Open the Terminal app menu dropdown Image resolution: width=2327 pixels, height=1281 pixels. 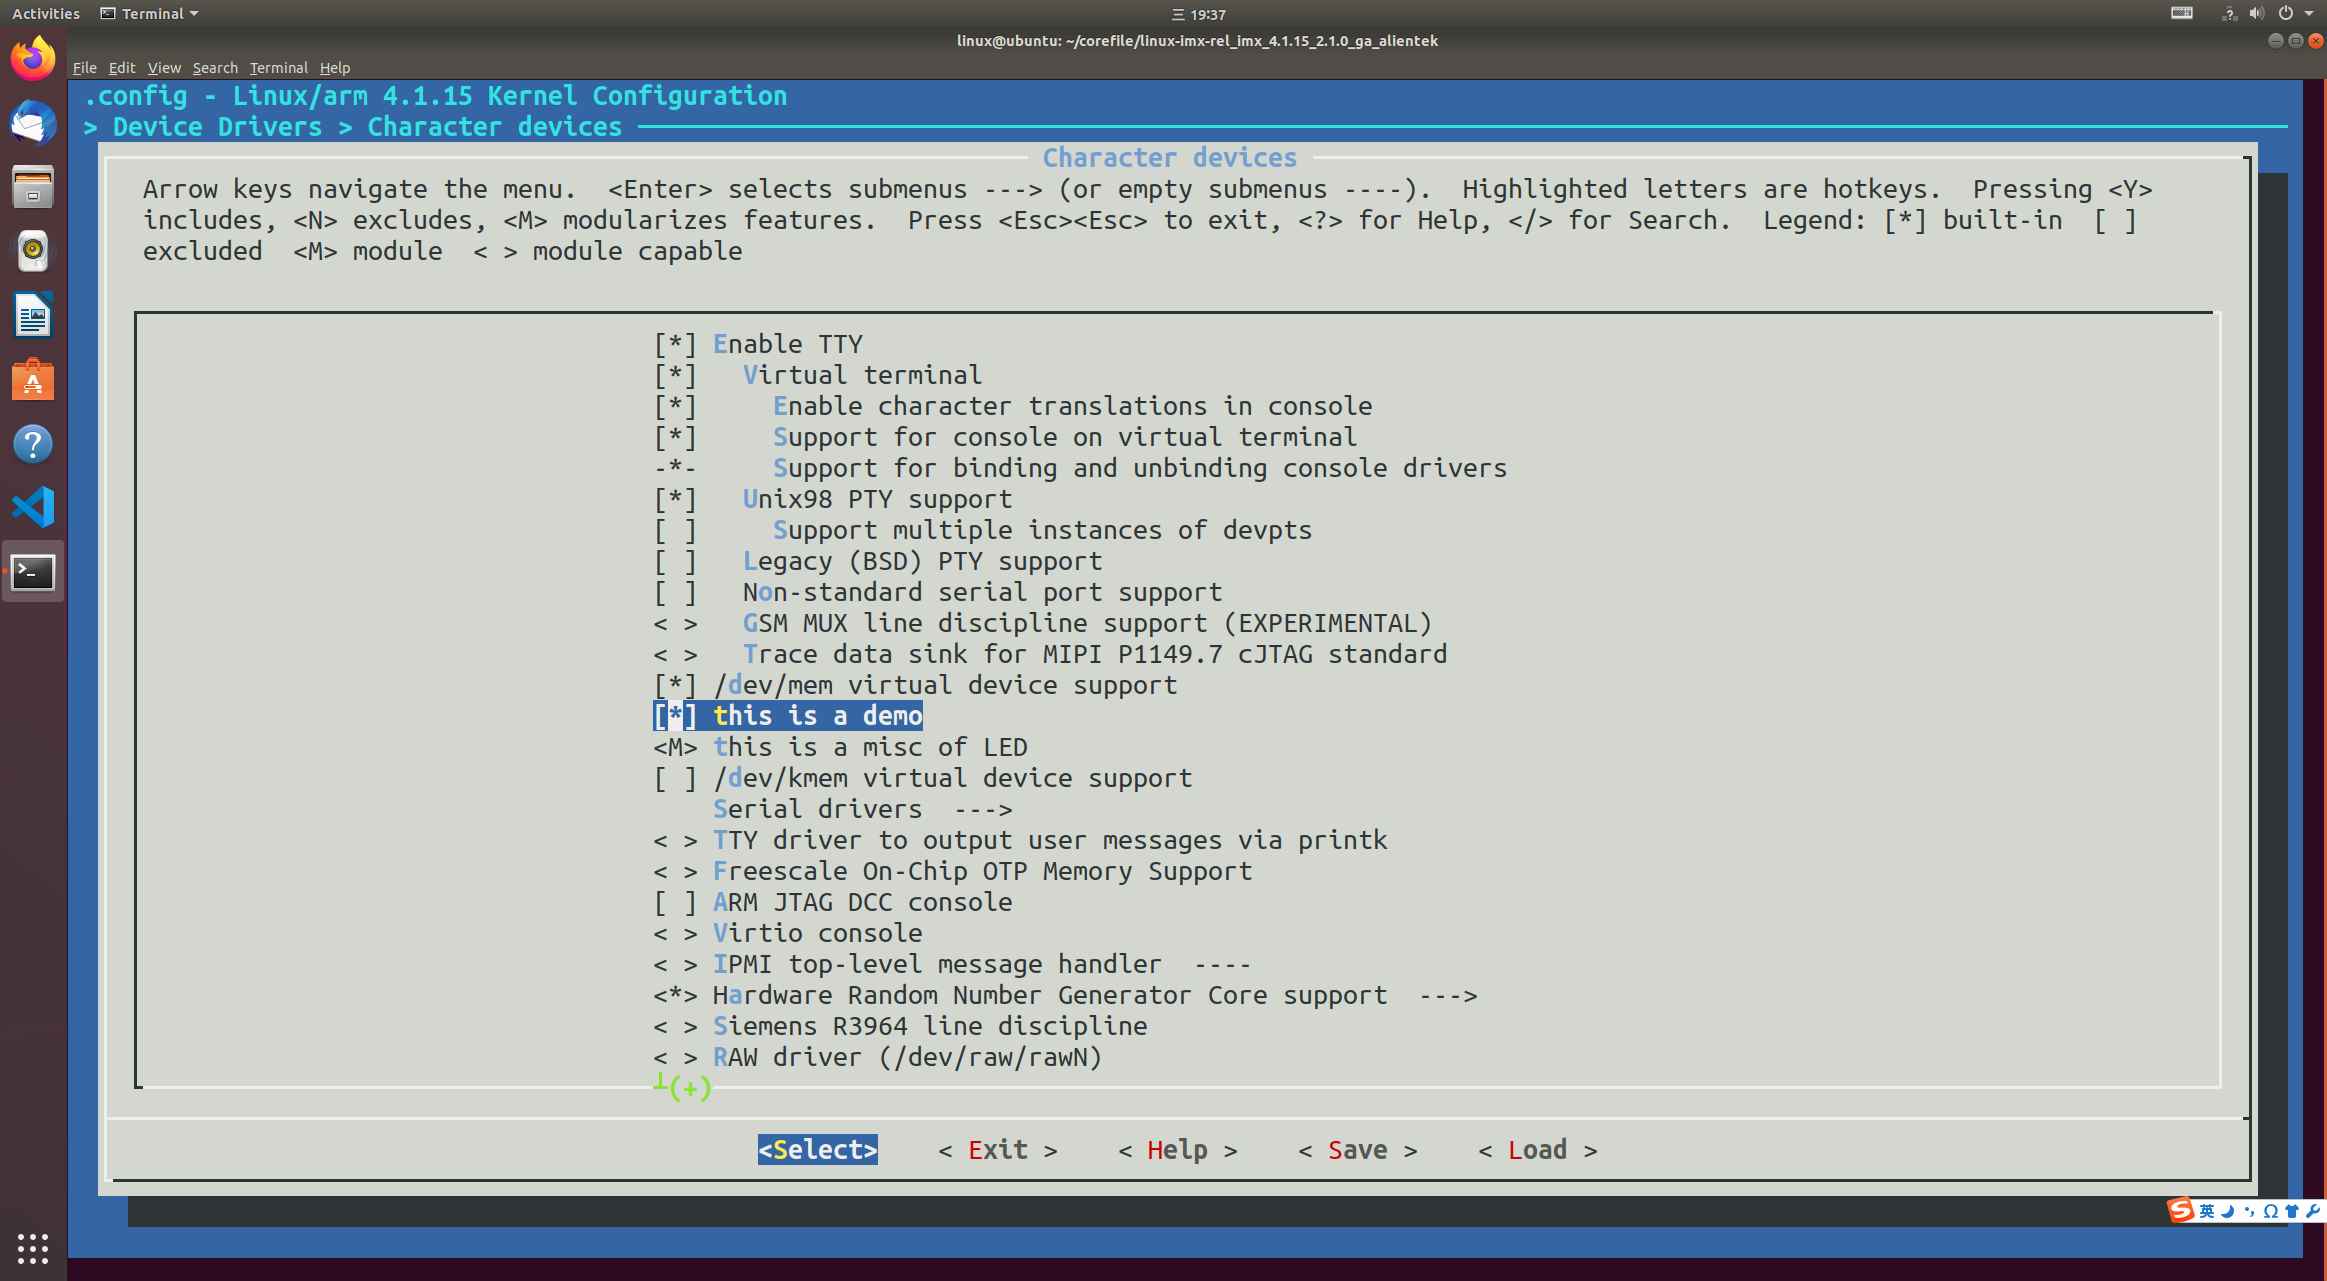[150, 14]
